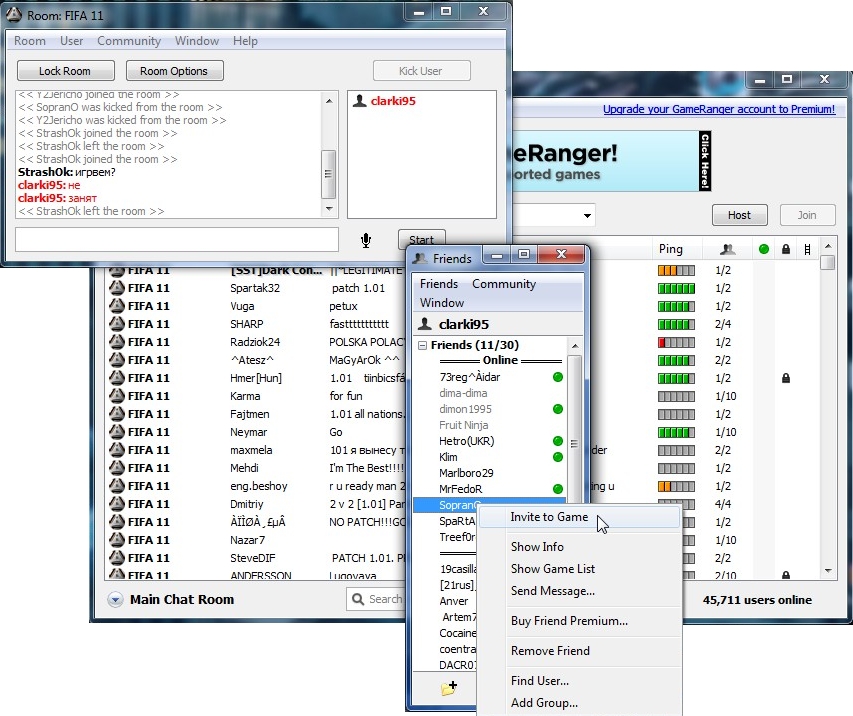Image resolution: width=853 pixels, height=716 pixels.
Task: Click green online dot next to 73reg^Àidar
Action: point(558,377)
